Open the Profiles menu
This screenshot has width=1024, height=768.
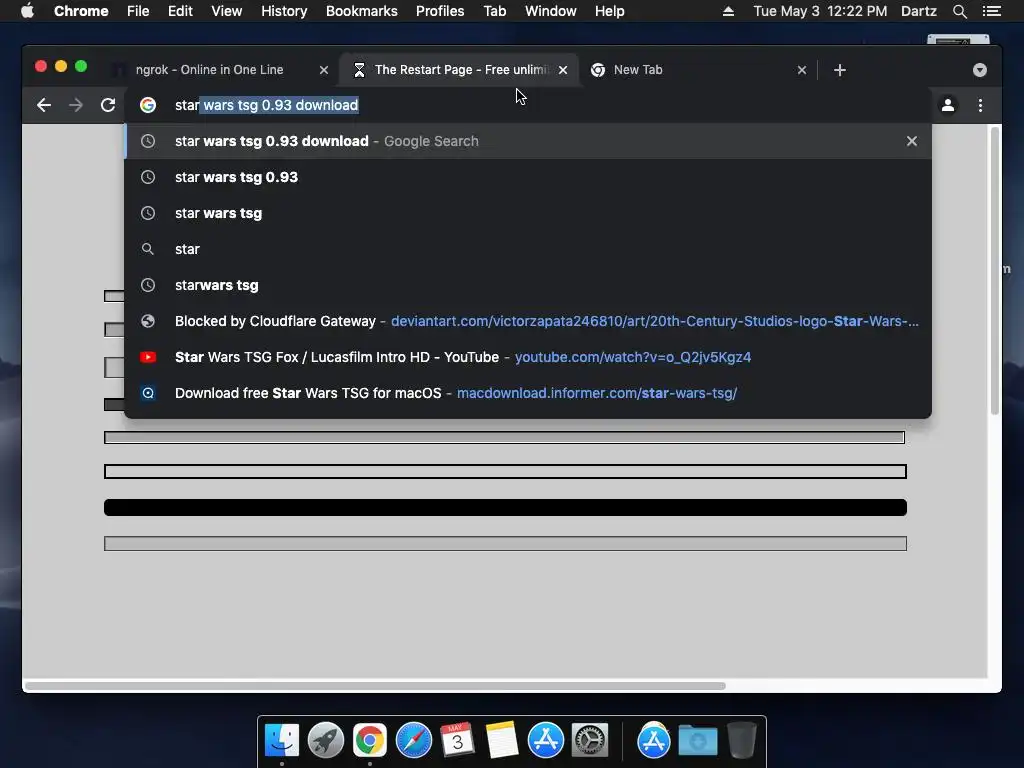point(440,11)
